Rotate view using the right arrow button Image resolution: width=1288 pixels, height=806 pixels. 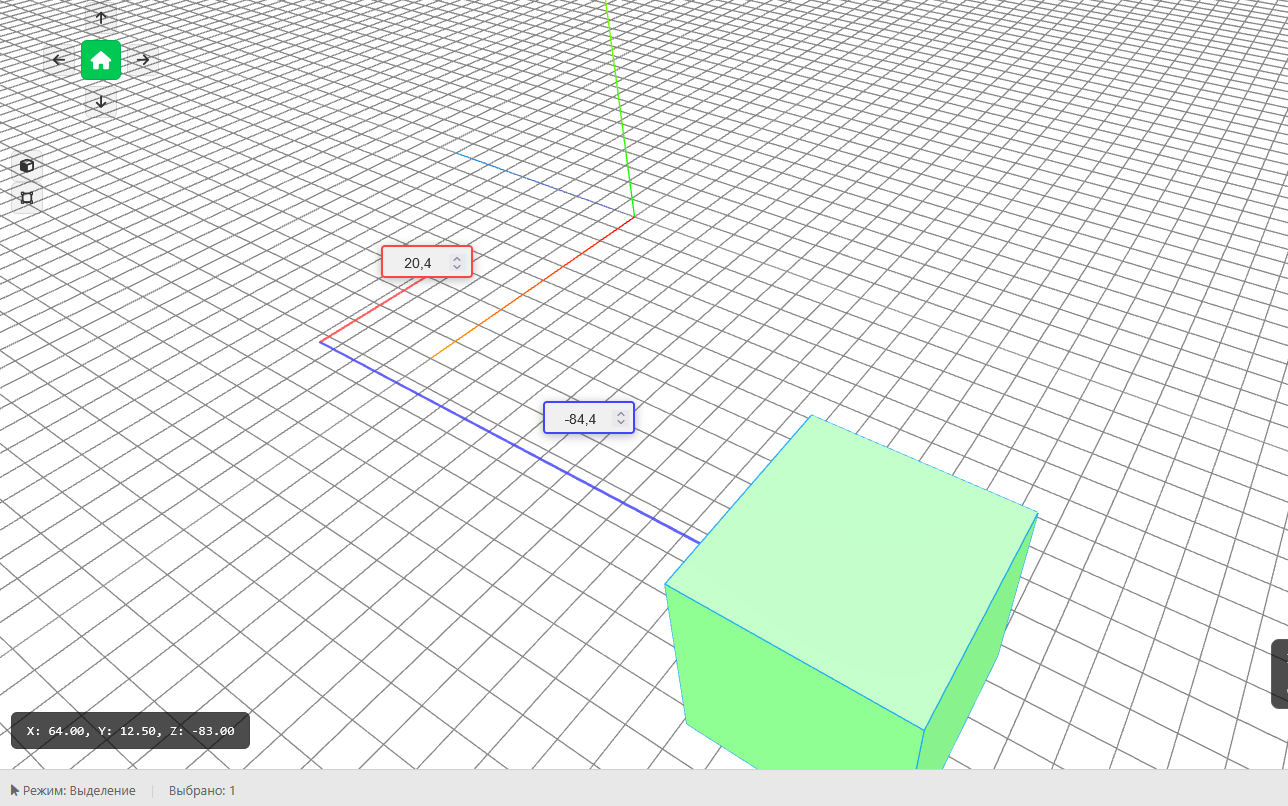pyautogui.click(x=143, y=60)
